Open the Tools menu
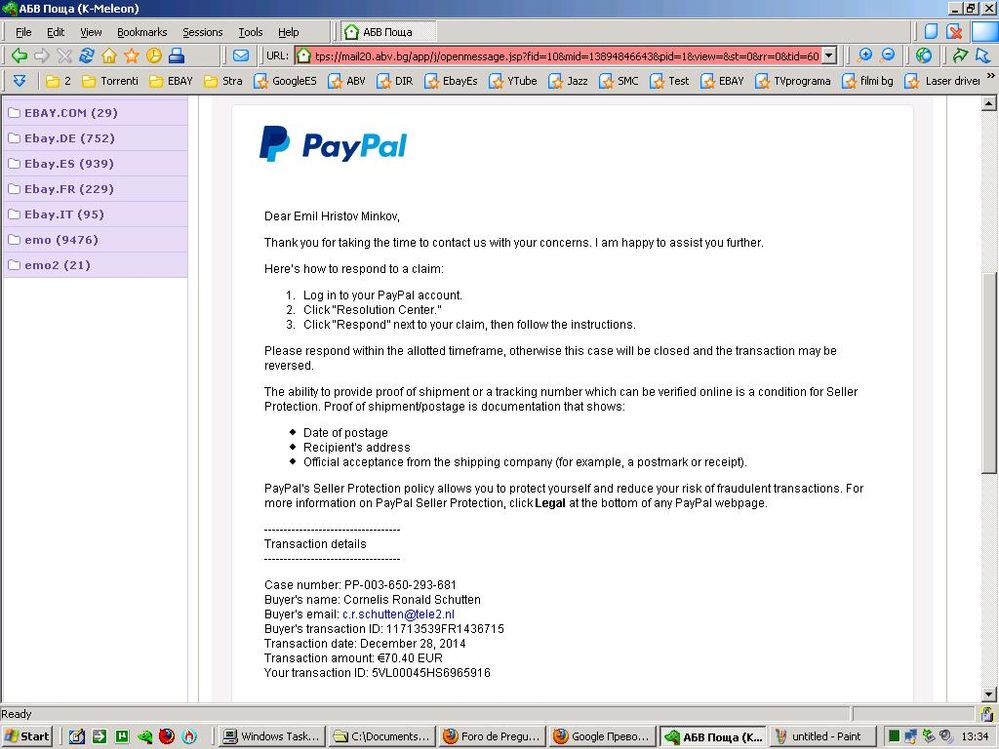Viewport: 999px width, 749px height. click(250, 32)
